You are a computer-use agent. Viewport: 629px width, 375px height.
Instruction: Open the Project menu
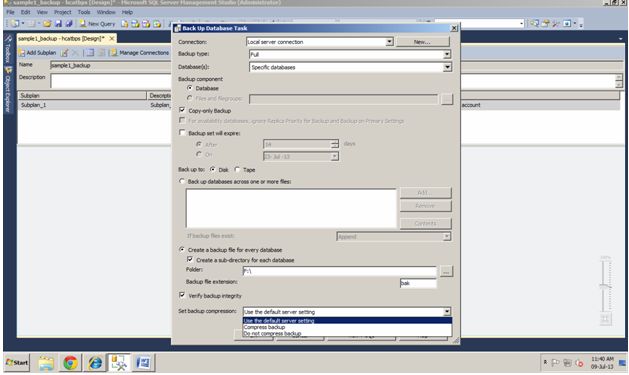pos(63,12)
